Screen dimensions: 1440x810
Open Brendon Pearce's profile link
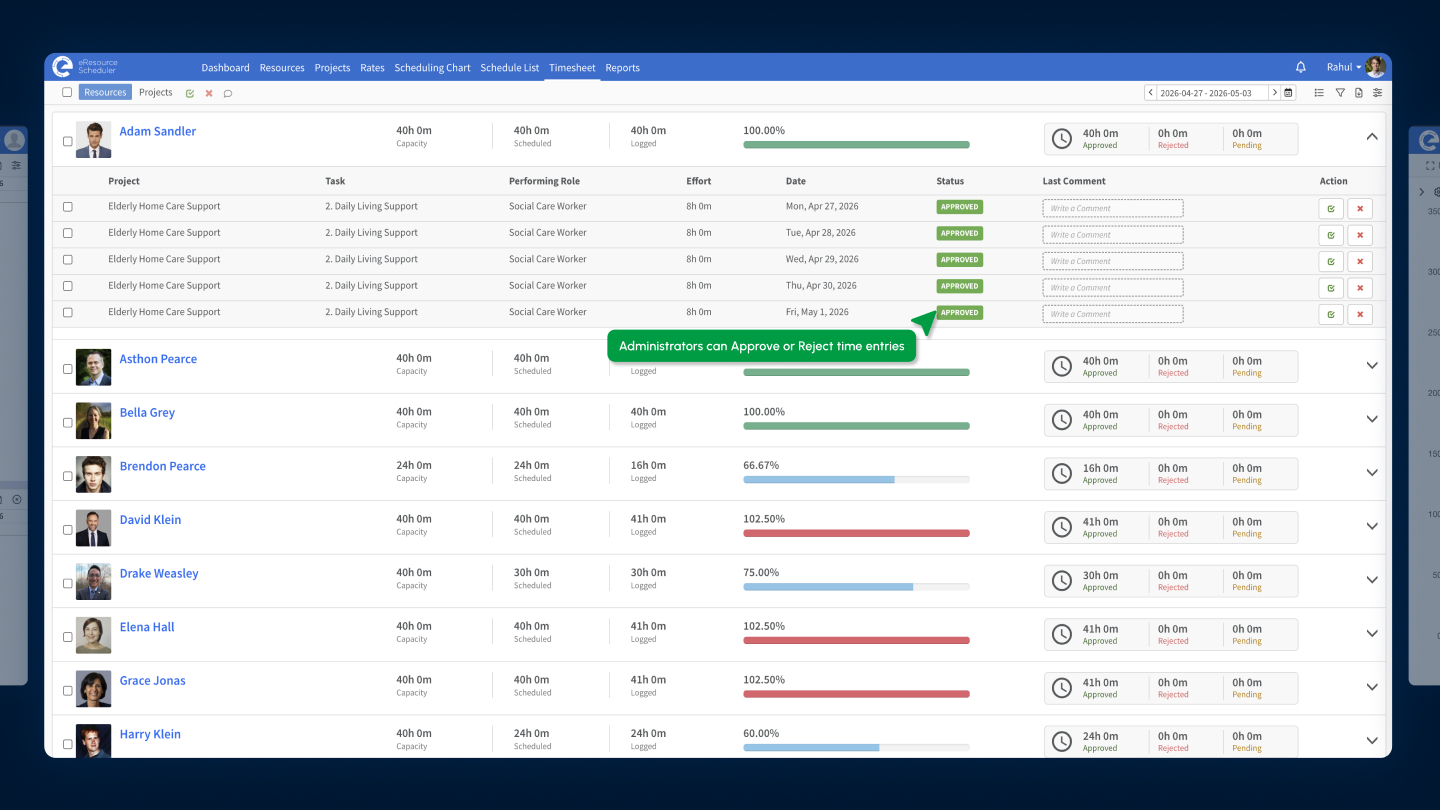pyautogui.click(x=162, y=466)
